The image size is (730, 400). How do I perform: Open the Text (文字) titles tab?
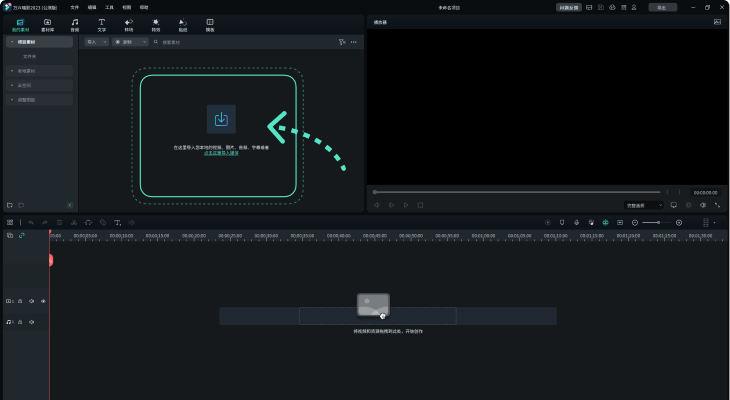tap(101, 24)
